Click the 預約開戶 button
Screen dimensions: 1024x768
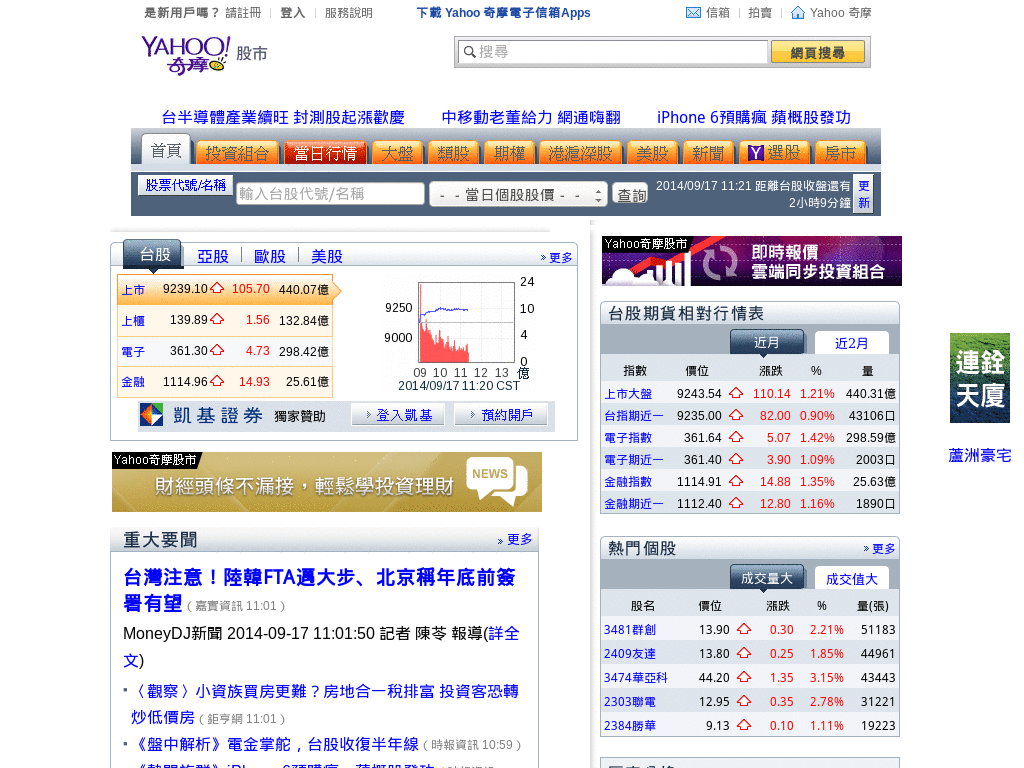coord(501,415)
